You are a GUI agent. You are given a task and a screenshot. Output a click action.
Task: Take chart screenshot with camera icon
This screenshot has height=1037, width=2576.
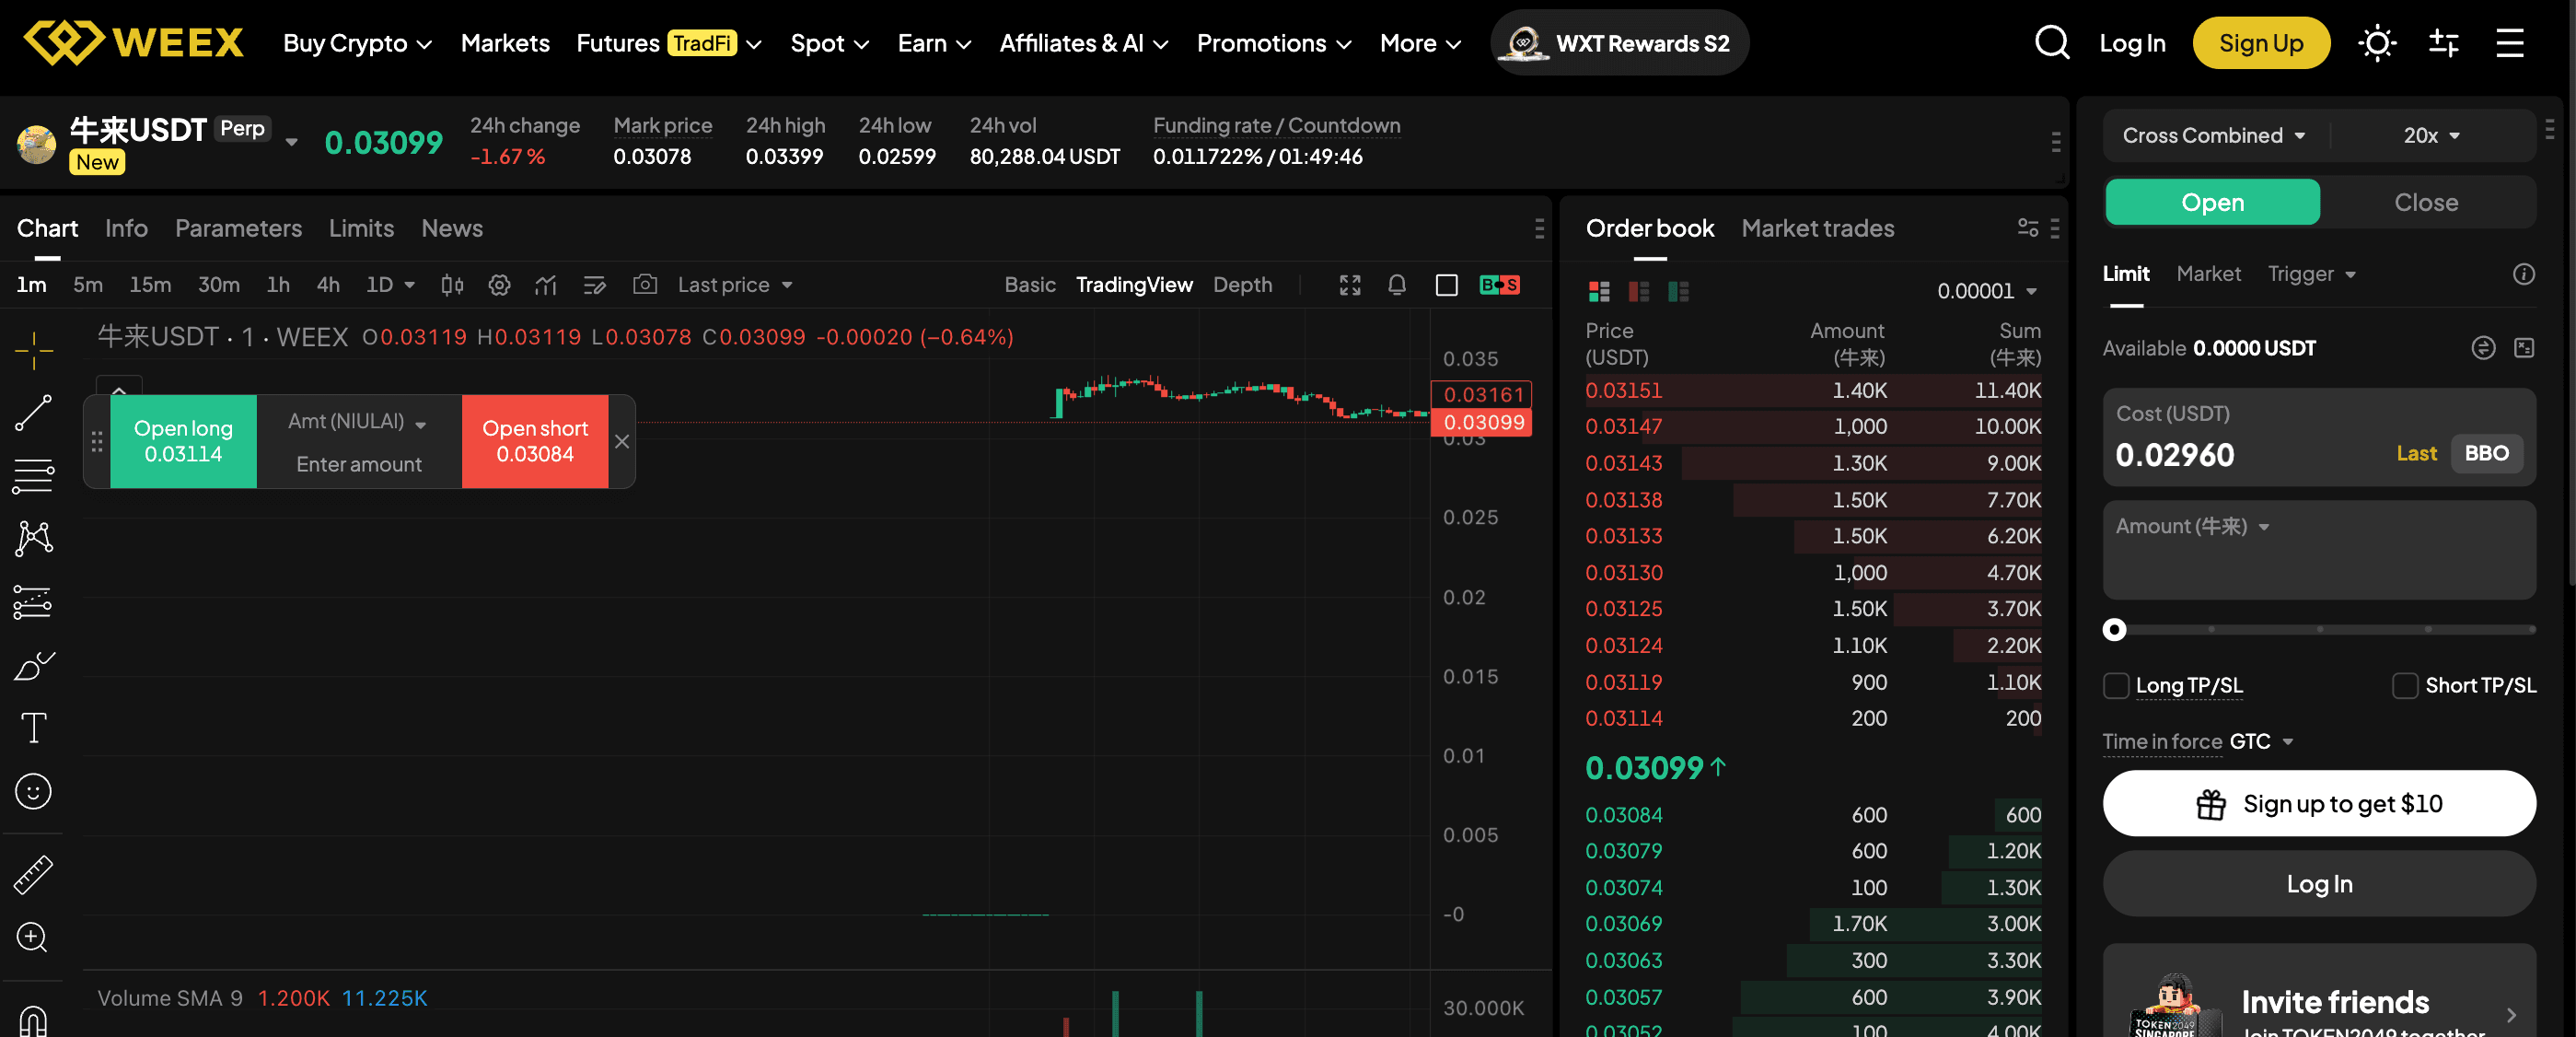tap(645, 285)
